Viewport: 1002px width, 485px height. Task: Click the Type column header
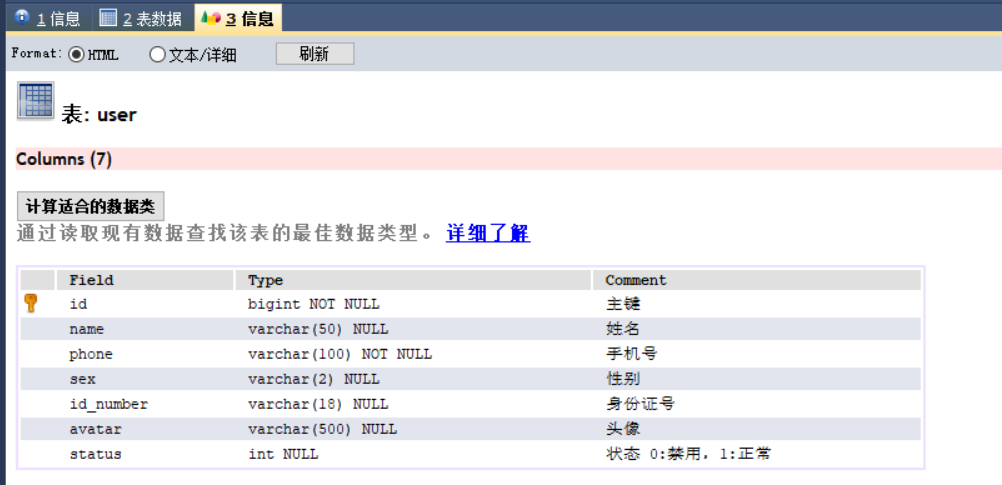413,281
